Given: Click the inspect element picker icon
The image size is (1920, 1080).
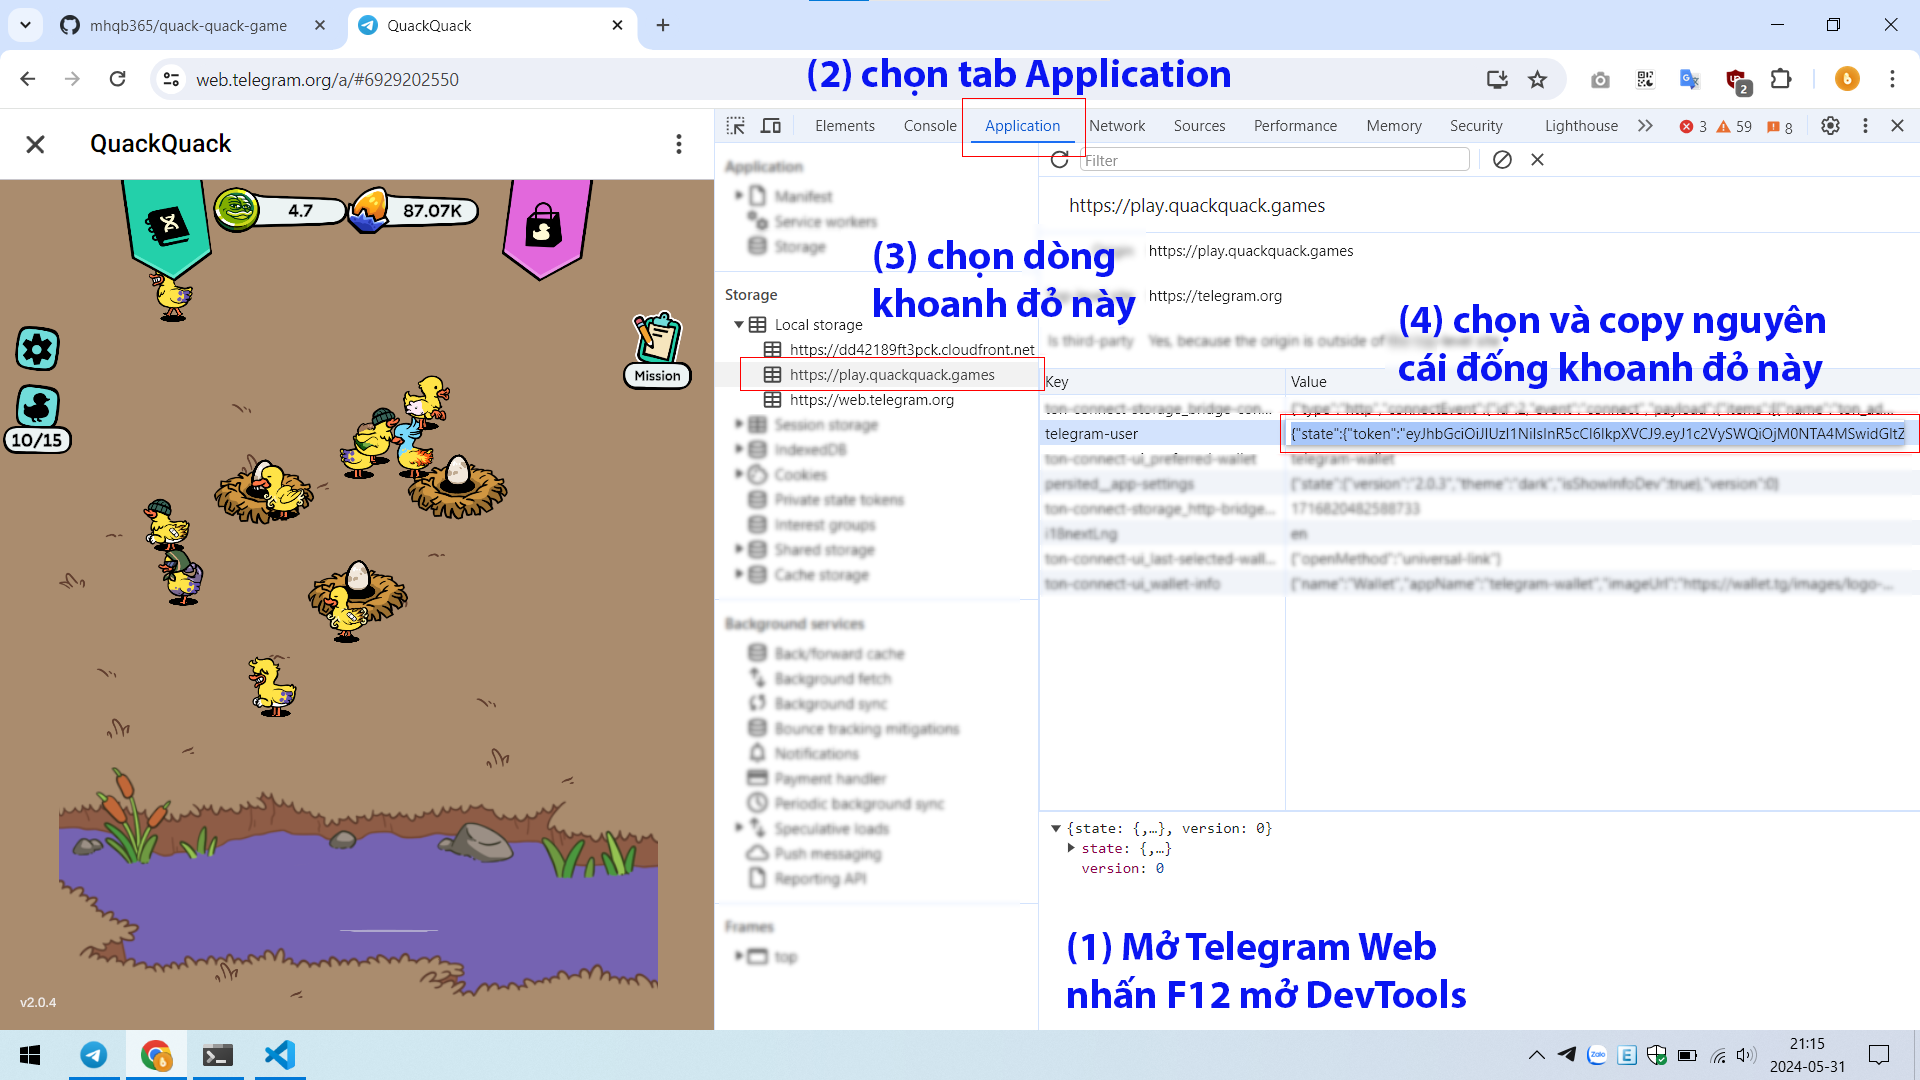Looking at the screenshot, I should point(736,126).
